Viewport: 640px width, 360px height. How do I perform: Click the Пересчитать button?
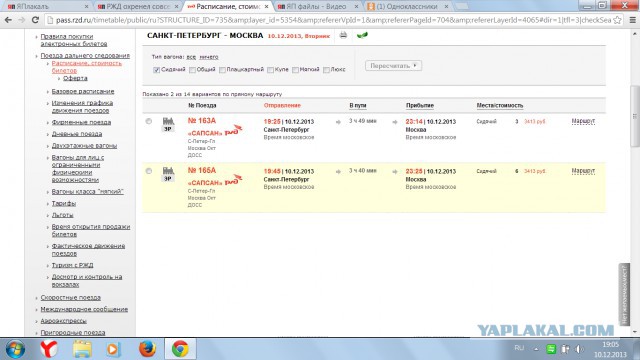pos(393,66)
